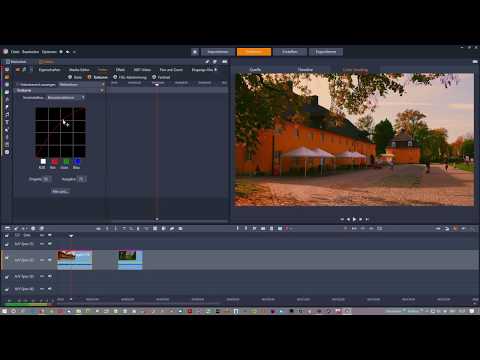
Task: Click the icon button beside Importieren
Action: (195, 52)
